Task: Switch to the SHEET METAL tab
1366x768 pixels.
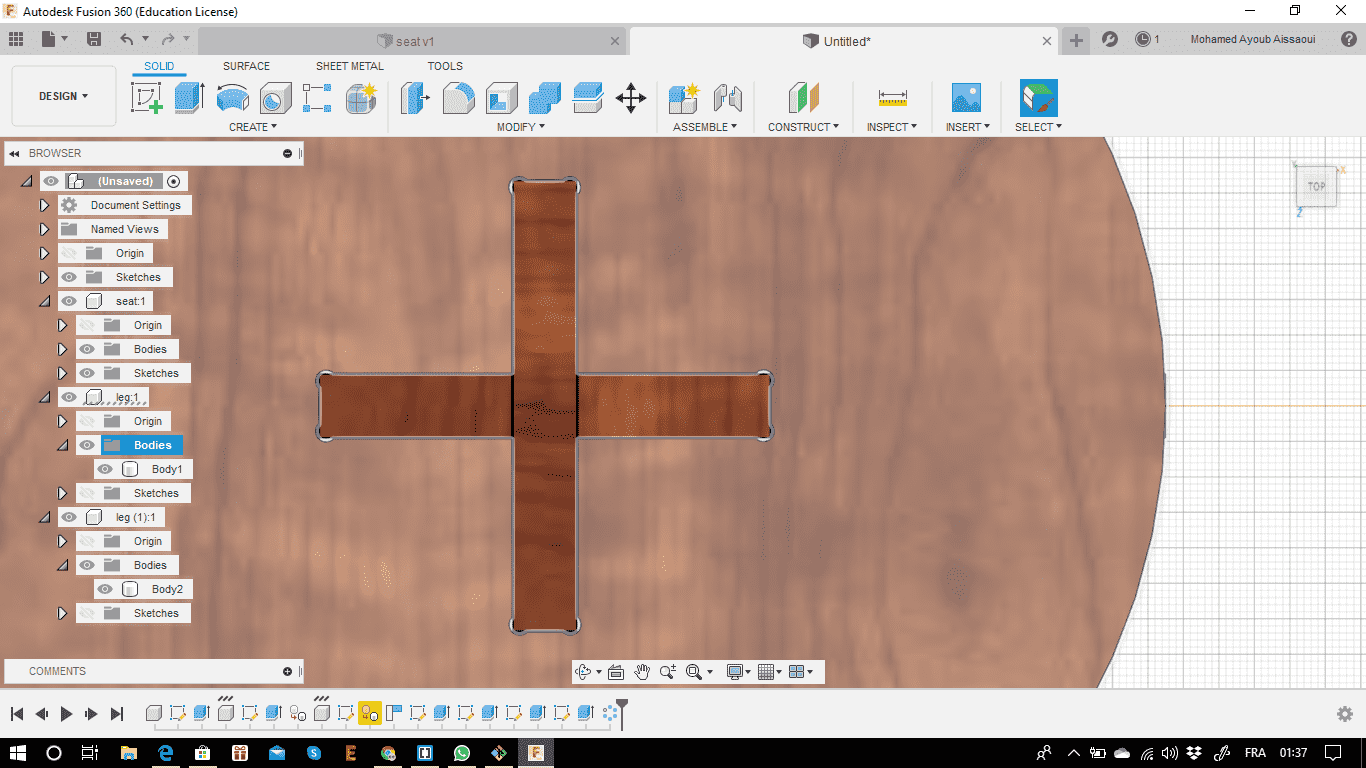Action: [350, 66]
